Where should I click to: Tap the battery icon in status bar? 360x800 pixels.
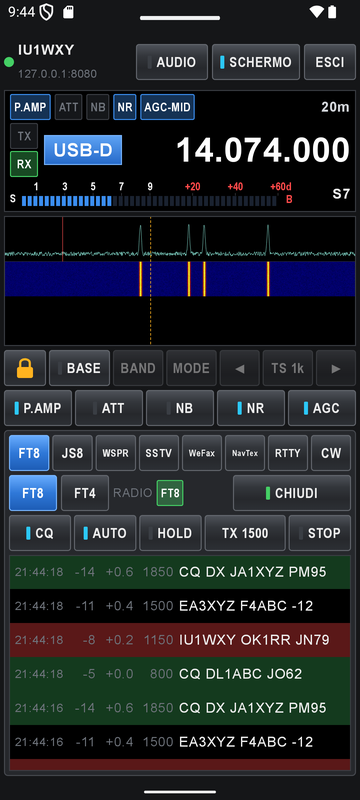tap(332, 12)
